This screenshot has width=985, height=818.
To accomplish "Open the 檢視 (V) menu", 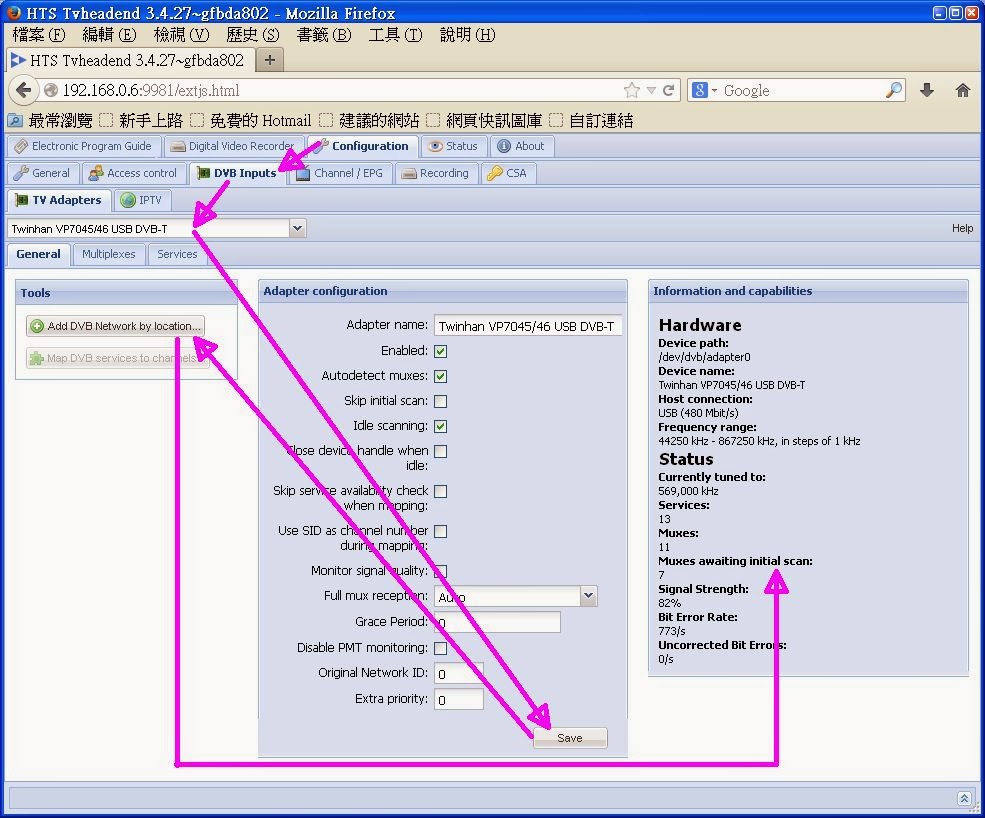I will (x=182, y=35).
